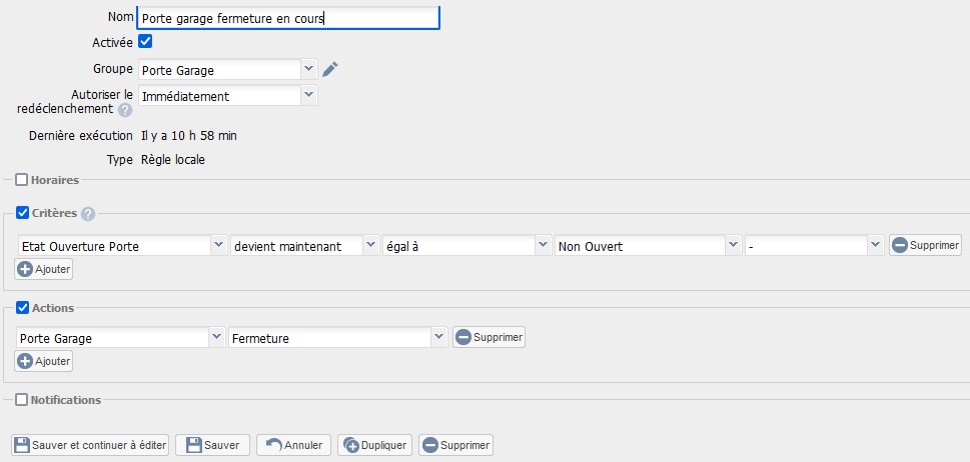The height and width of the screenshot is (462, 970).
Task: Click Dupliquer to duplicate this rule
Action: tap(375, 445)
